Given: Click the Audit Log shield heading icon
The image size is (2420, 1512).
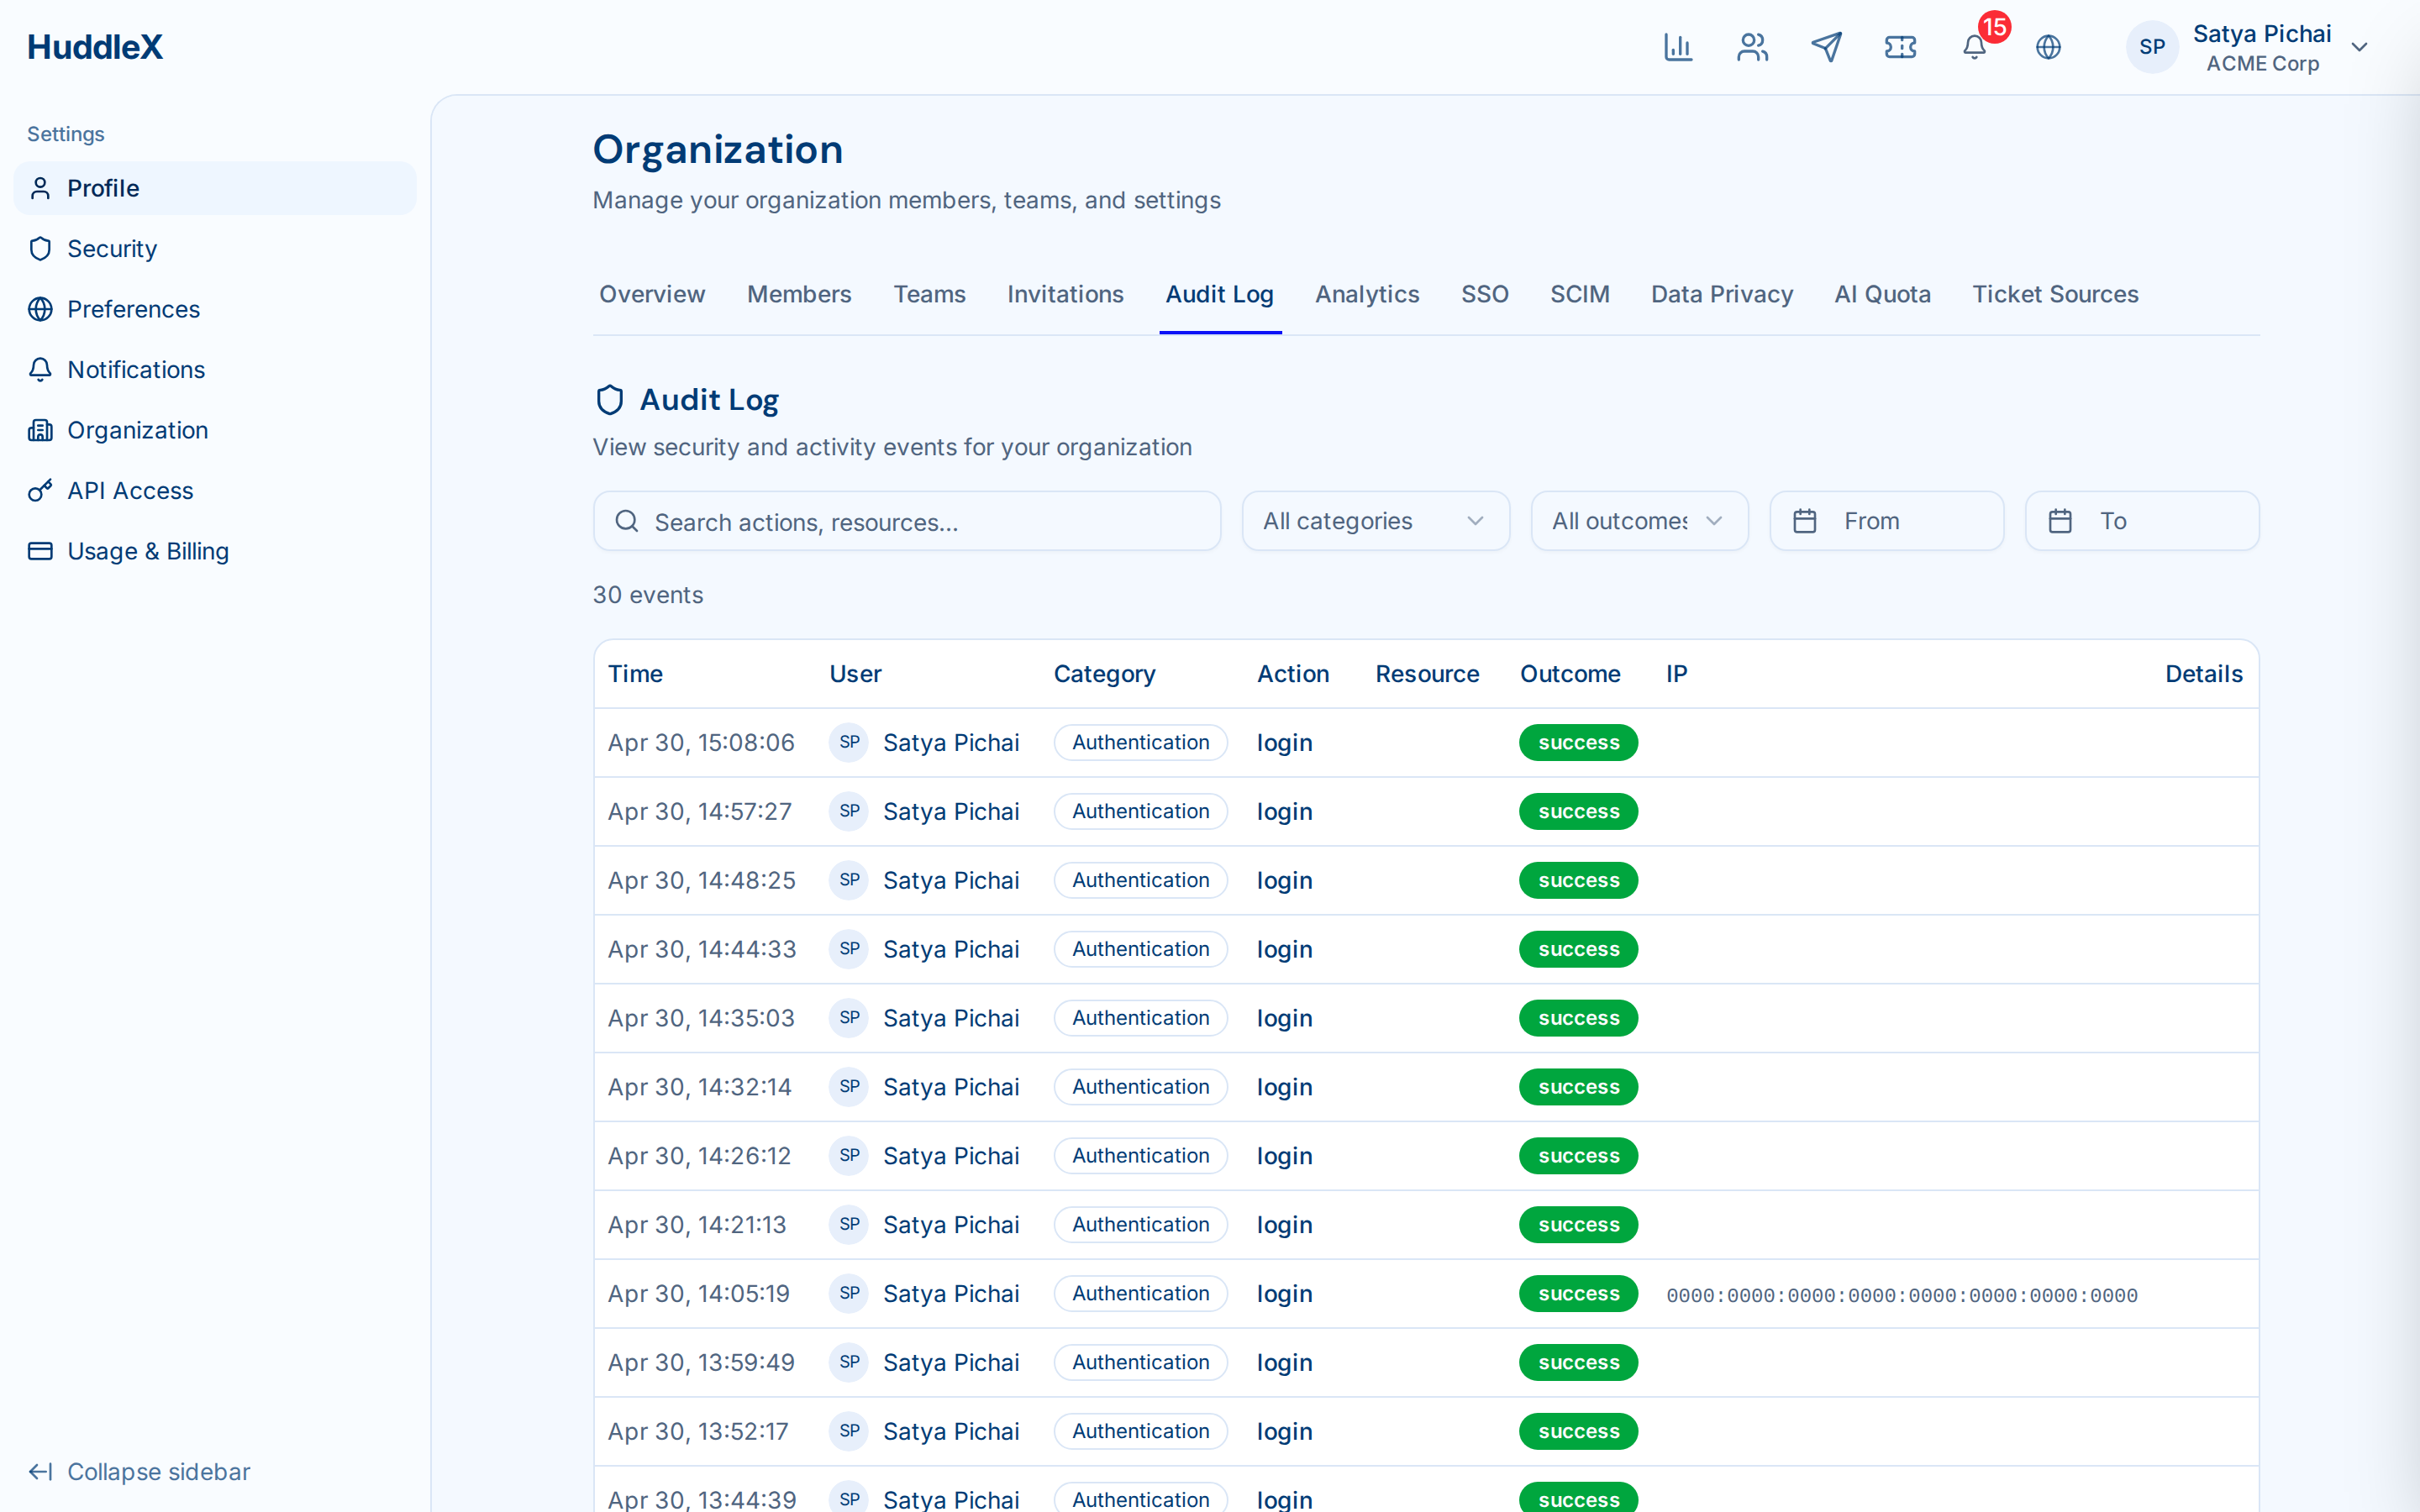Looking at the screenshot, I should click(610, 400).
